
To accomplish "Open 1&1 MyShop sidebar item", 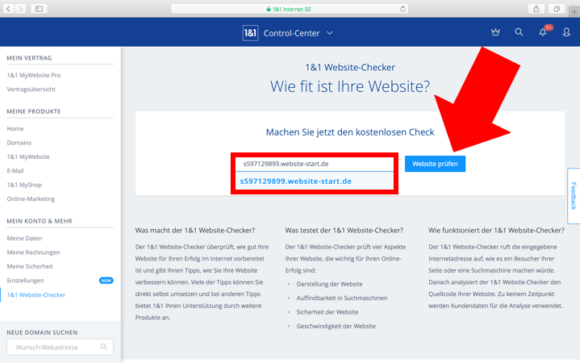I will pyautogui.click(x=24, y=185).
